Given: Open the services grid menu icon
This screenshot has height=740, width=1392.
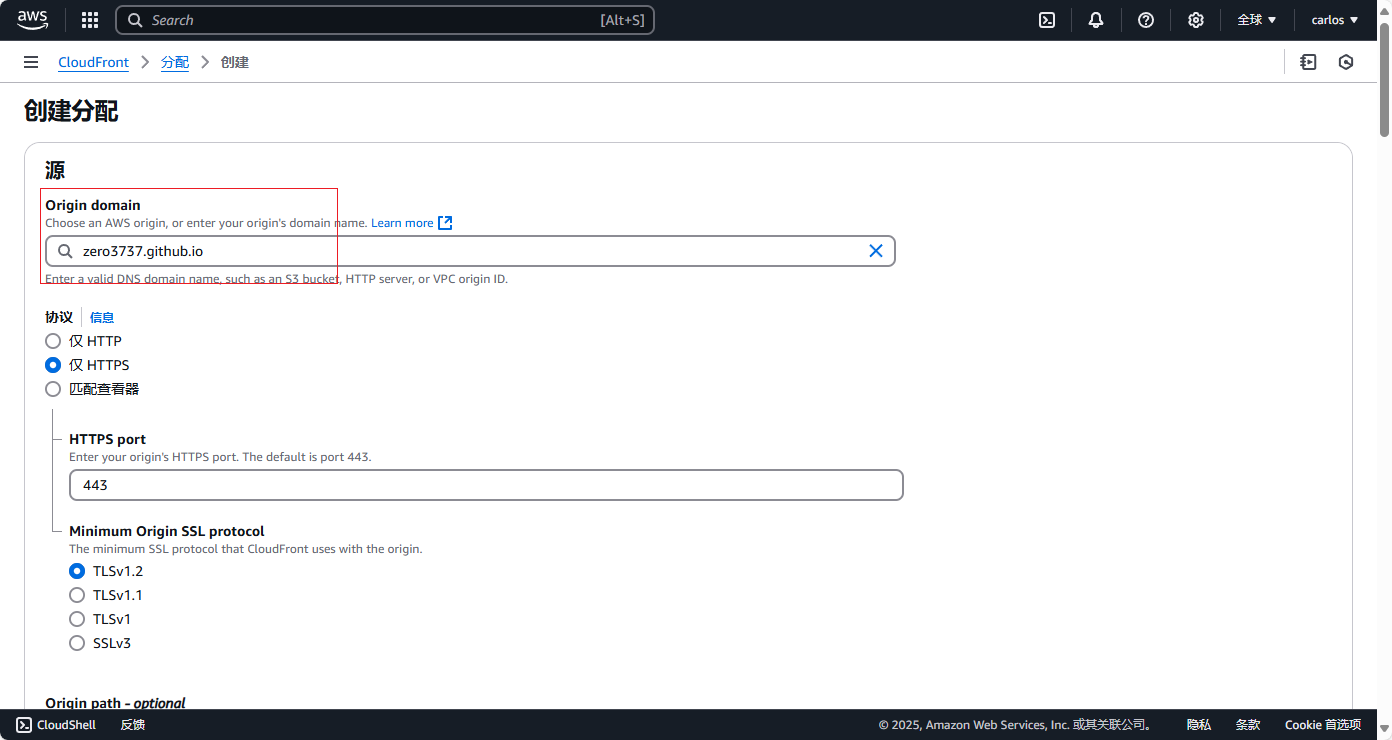Looking at the screenshot, I should (90, 20).
